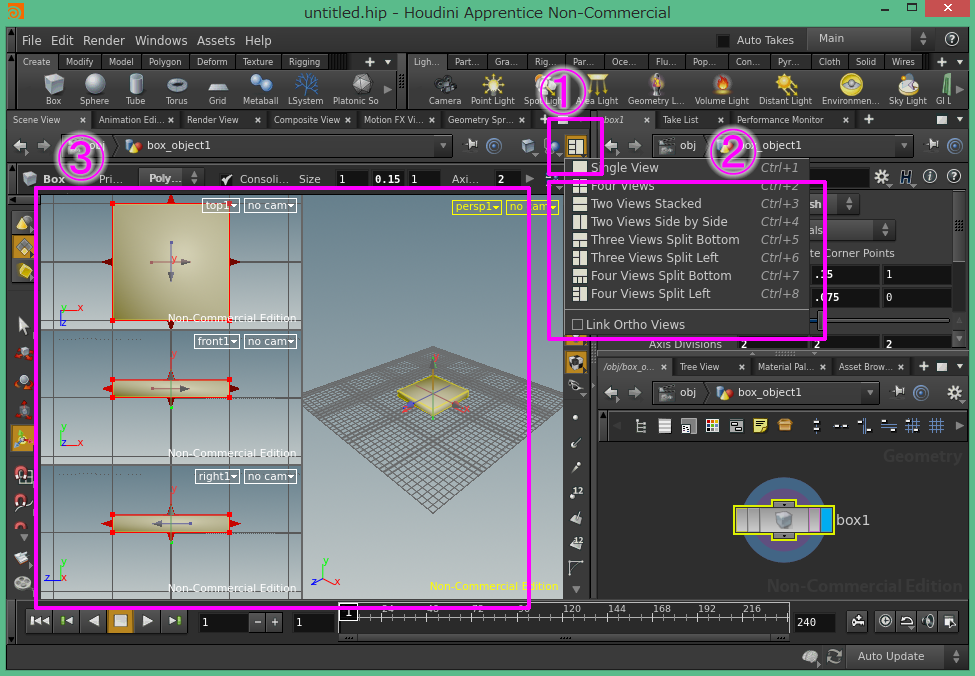The height and width of the screenshot is (676, 975).
Task: Add an Environment Light
Action: [x=851, y=89]
